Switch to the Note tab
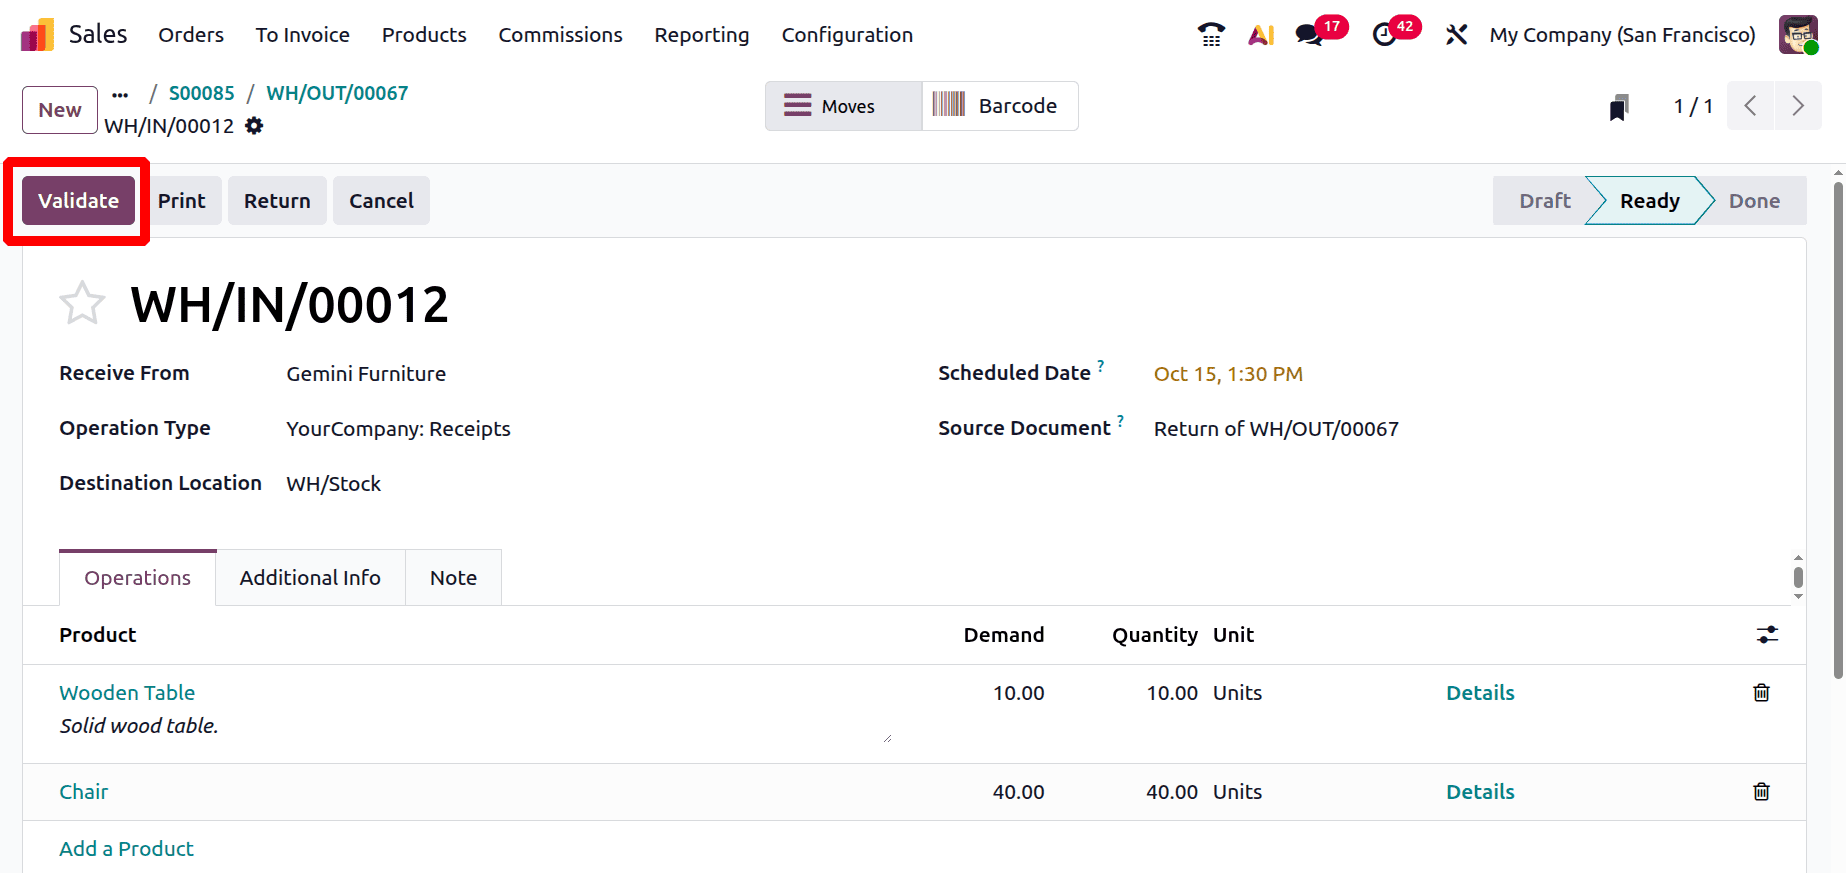The height and width of the screenshot is (873, 1846). pyautogui.click(x=453, y=578)
